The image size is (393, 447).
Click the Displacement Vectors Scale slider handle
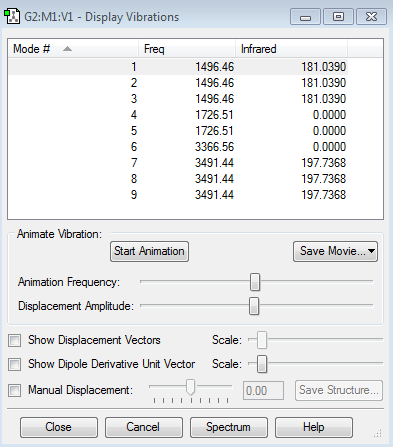point(262,340)
